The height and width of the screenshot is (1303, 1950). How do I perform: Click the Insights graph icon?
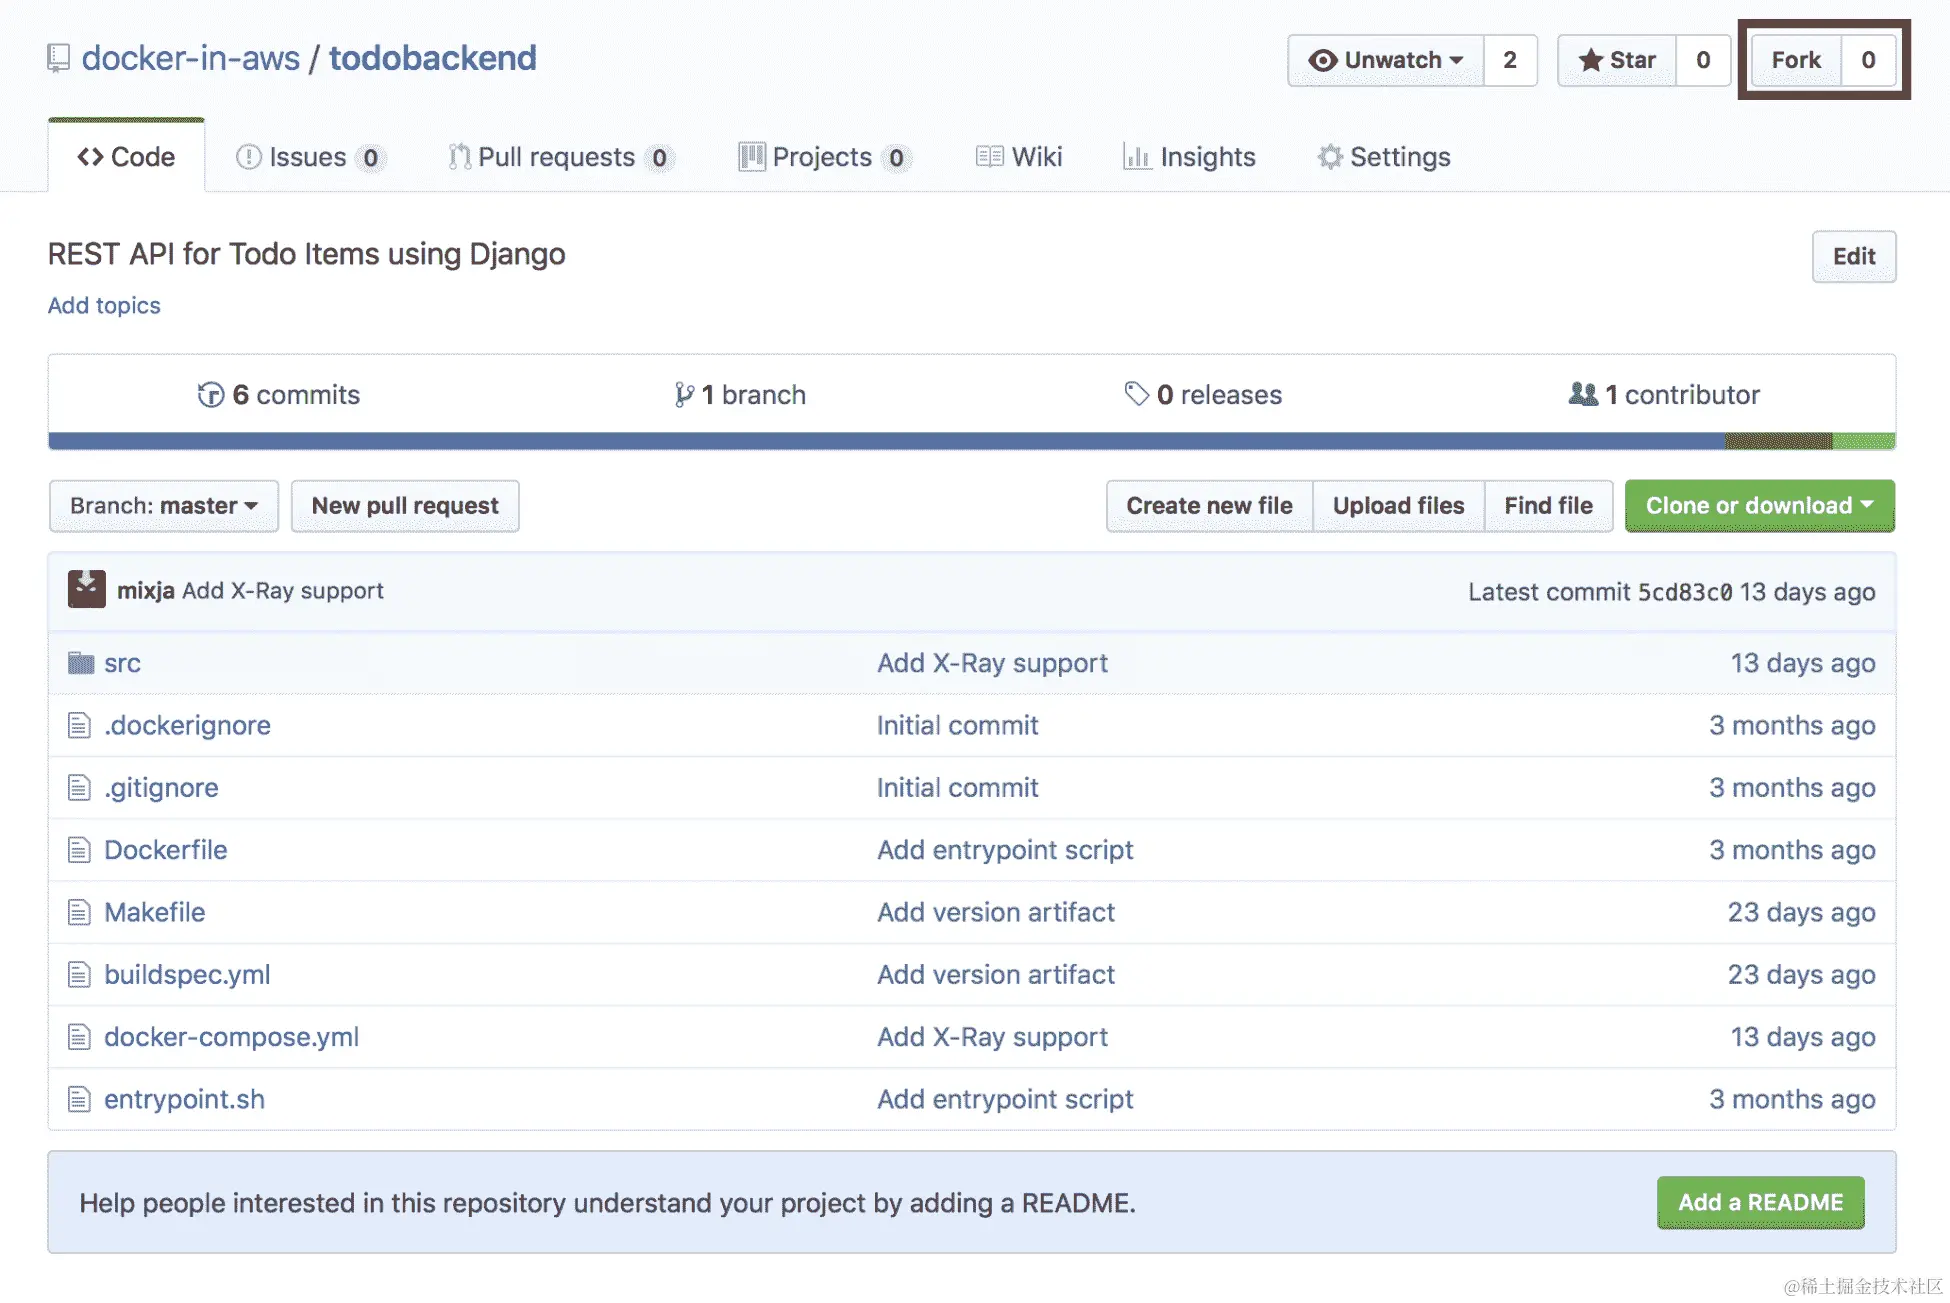pos(1136,157)
